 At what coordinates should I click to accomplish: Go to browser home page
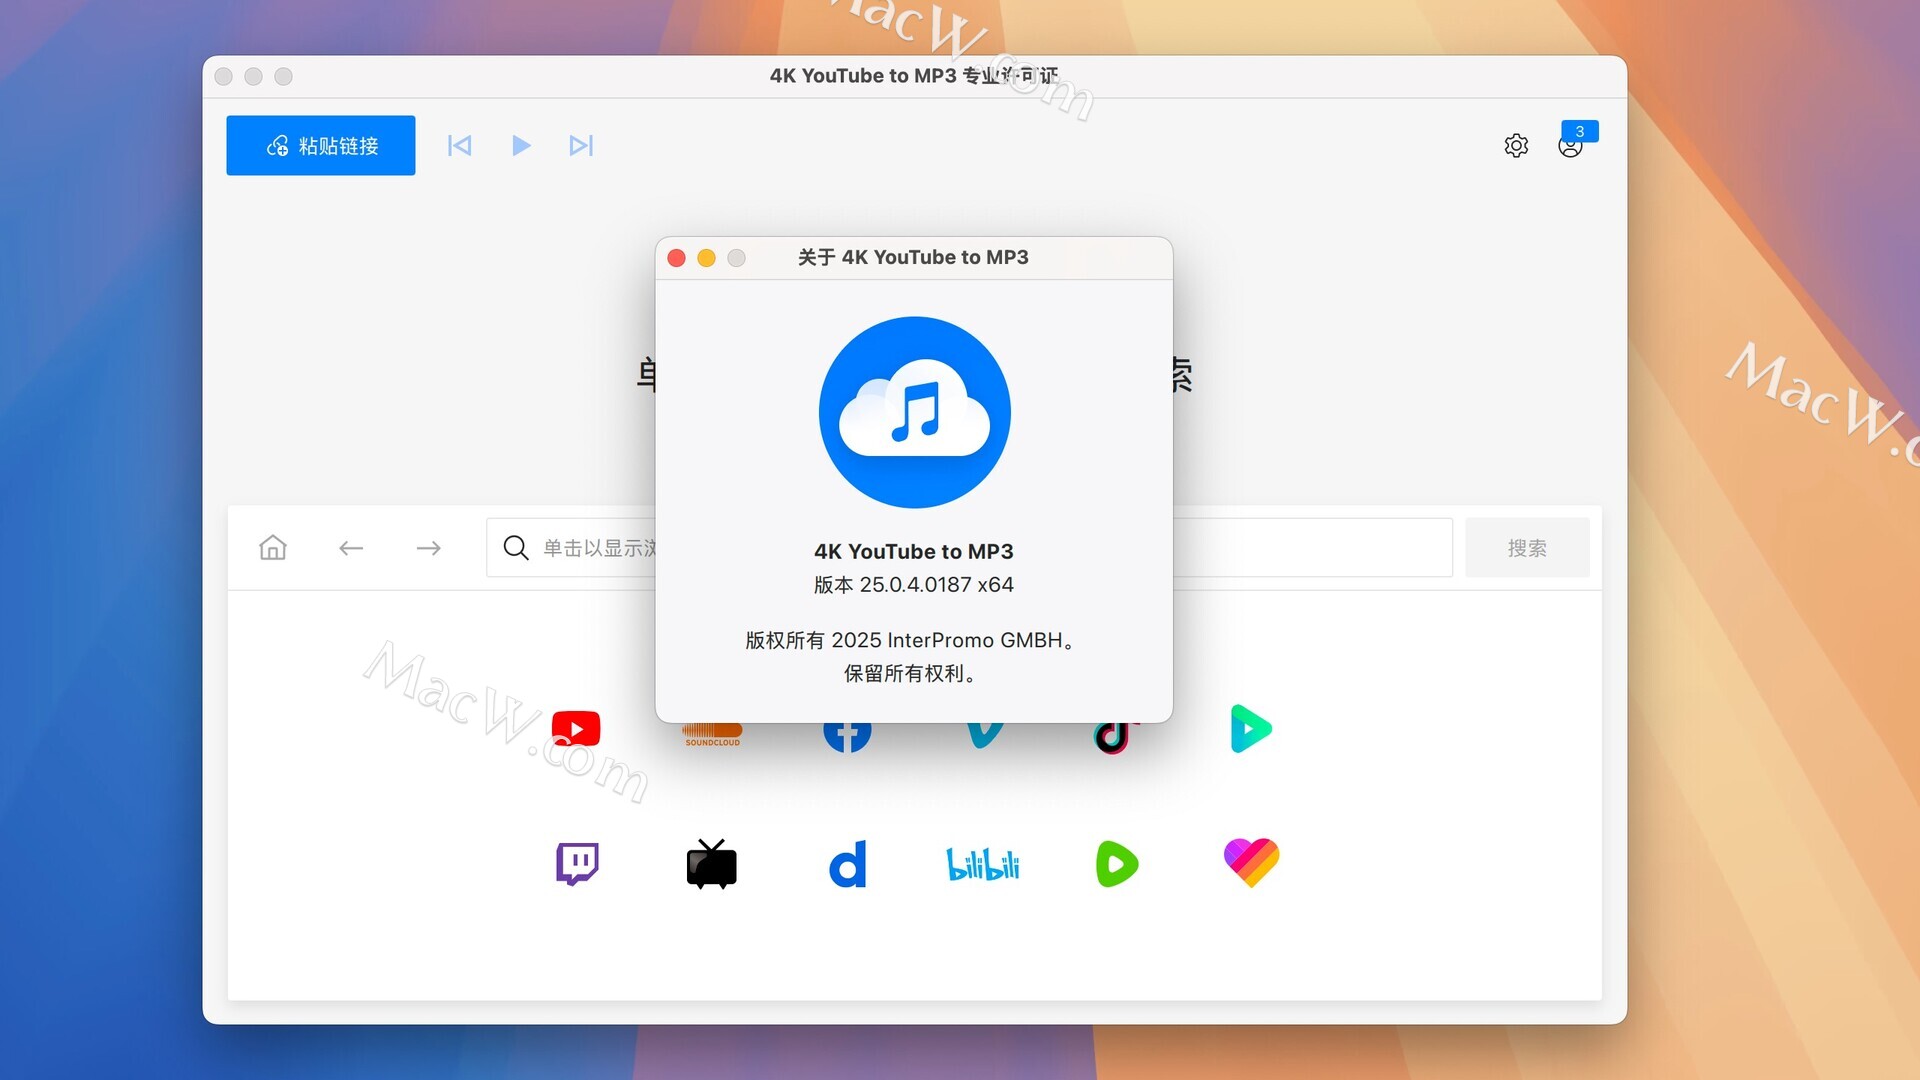coord(273,548)
